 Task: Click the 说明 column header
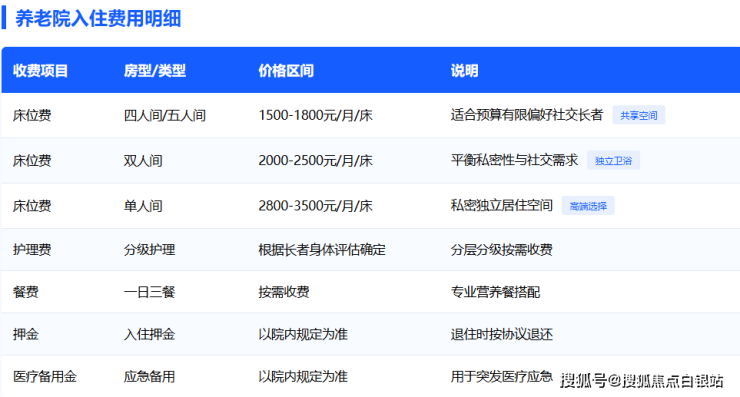[x=464, y=71]
